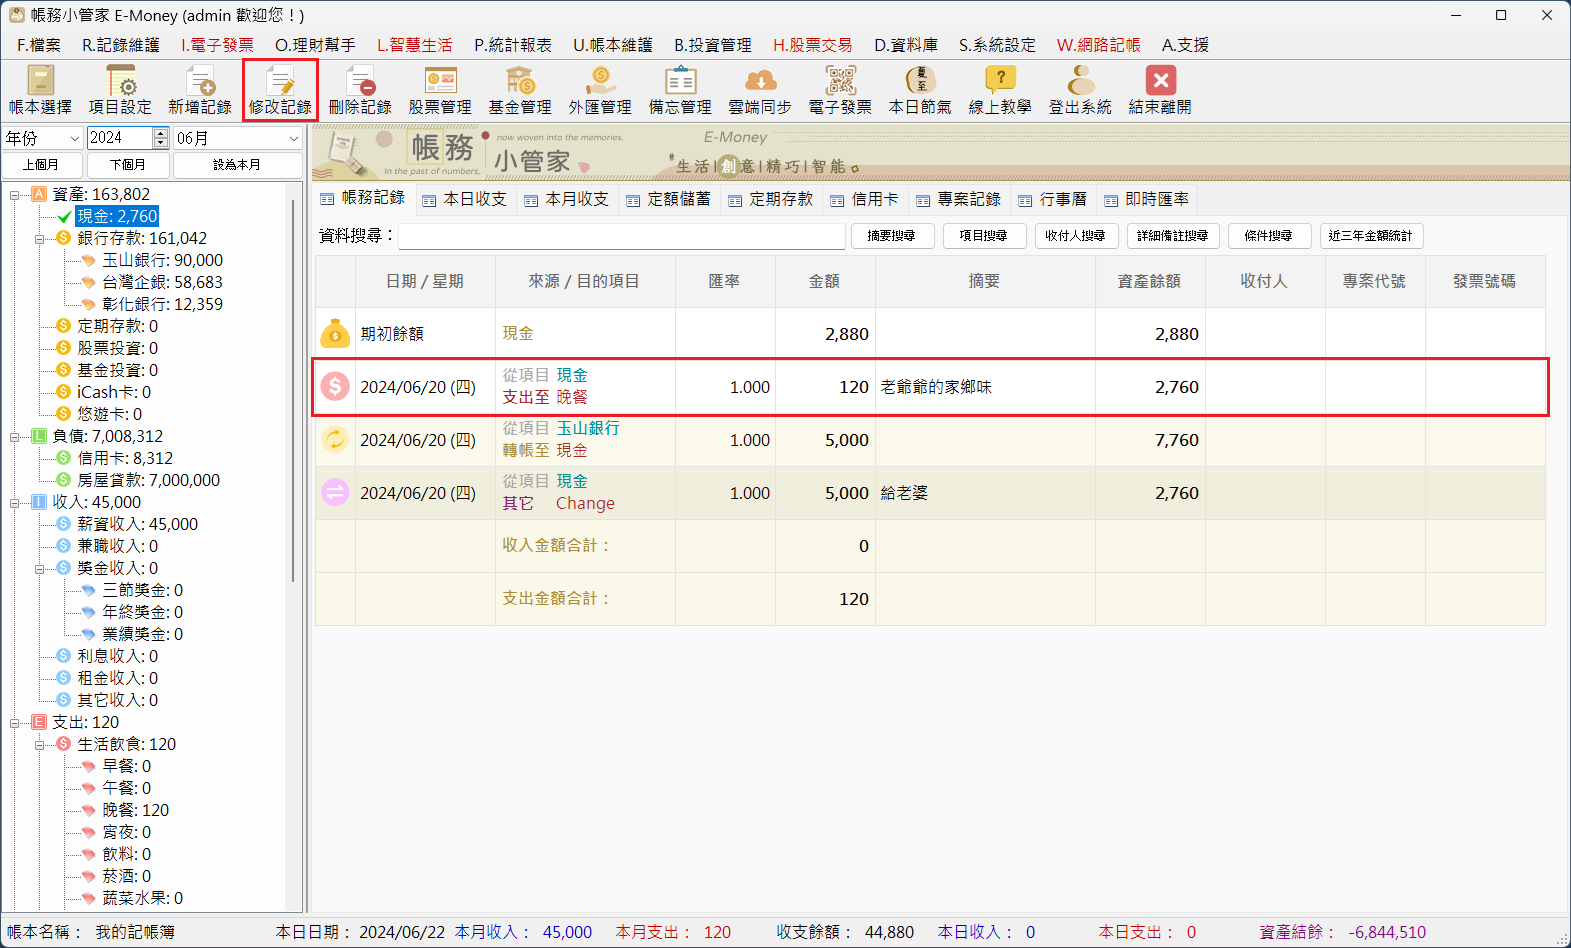Click 本日節氣 solar term icon
The width and height of the screenshot is (1571, 948).
[x=920, y=90]
